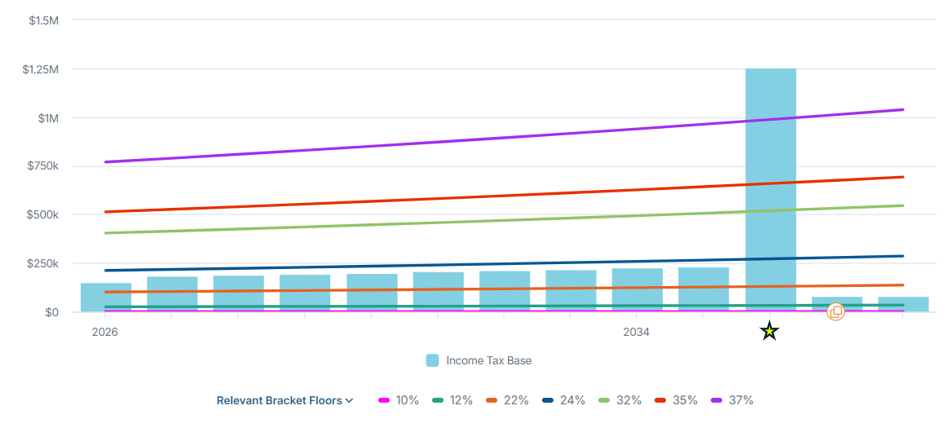Click the 2026 x-axis label
Image resolution: width=948 pixels, height=434 pixels.
[x=105, y=332]
